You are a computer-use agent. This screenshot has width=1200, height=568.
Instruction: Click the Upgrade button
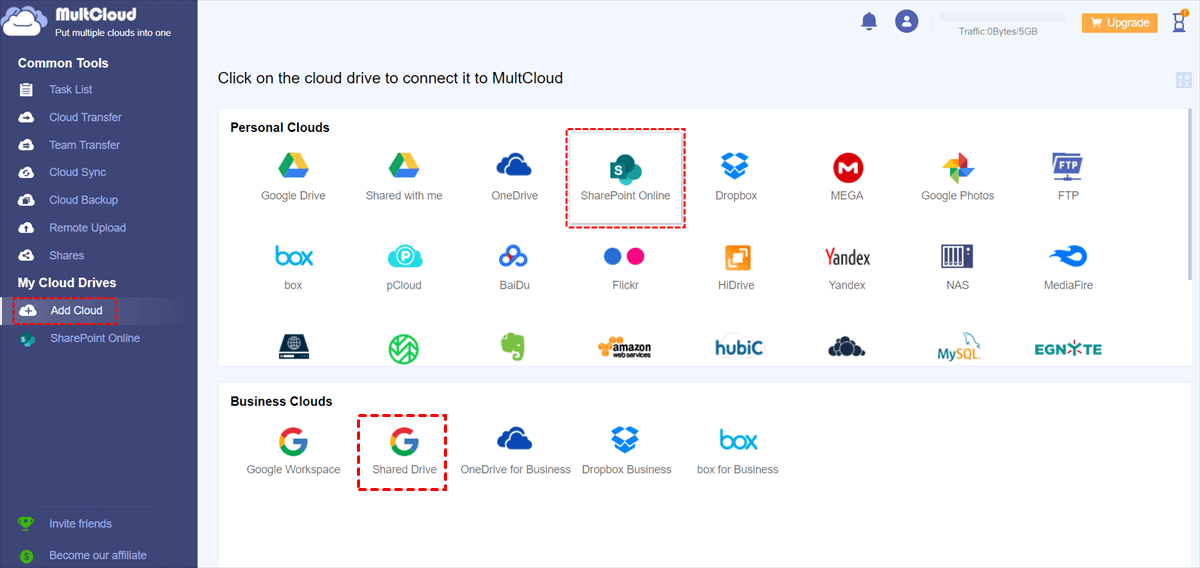[x=1119, y=23]
